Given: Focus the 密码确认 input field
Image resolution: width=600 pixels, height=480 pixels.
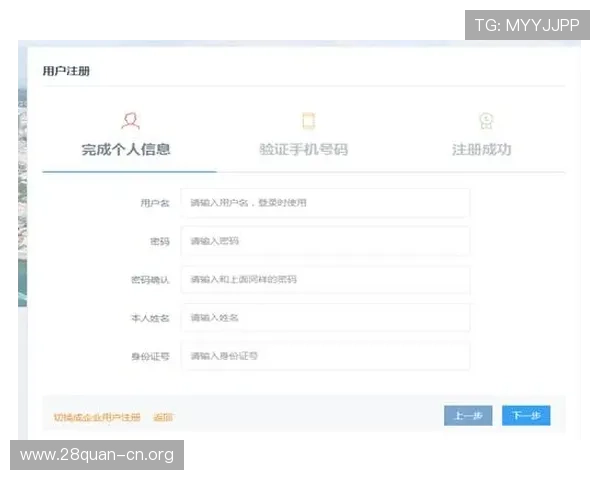Looking at the screenshot, I should pos(325,279).
